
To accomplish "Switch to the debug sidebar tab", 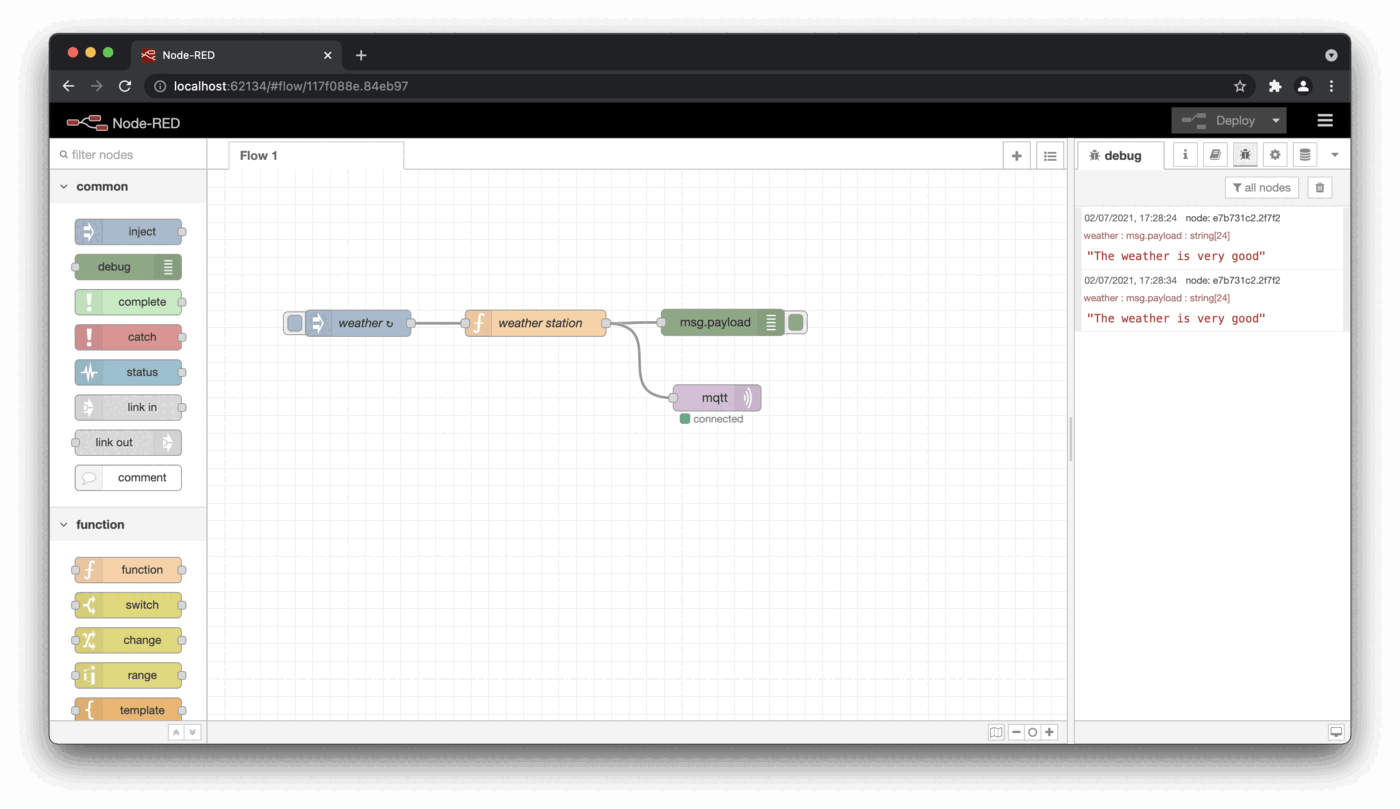I will 1120,156.
